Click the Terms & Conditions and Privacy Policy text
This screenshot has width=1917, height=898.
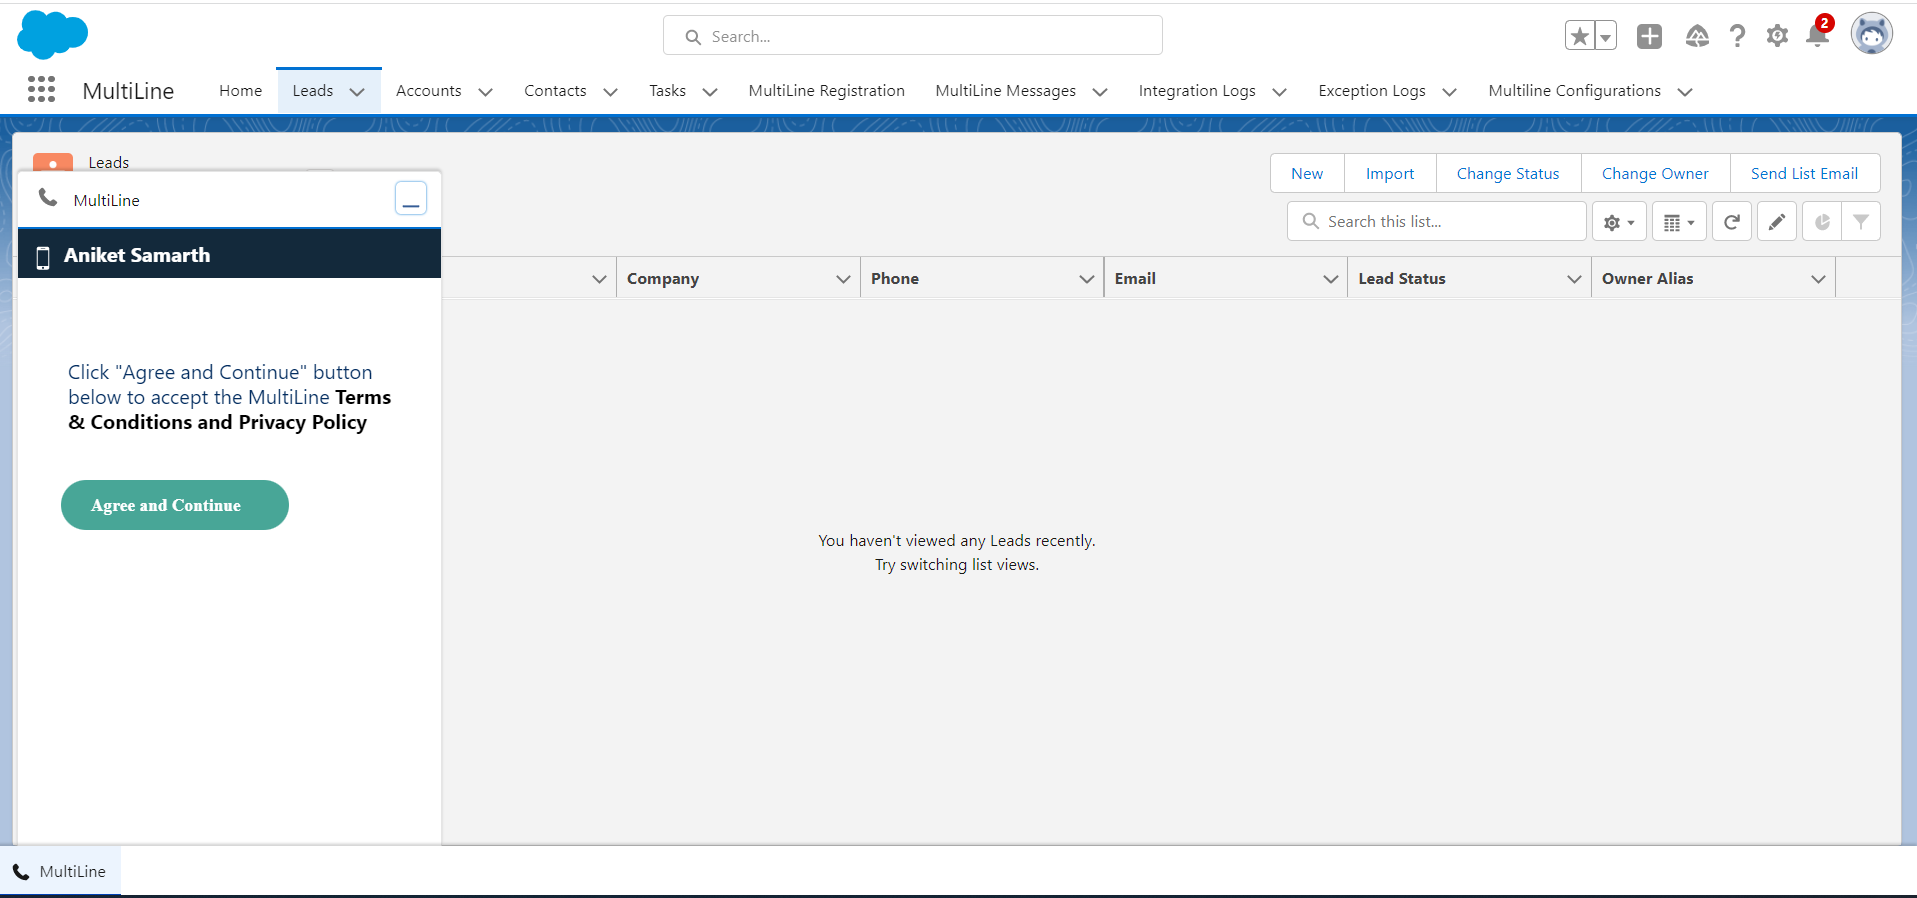(230, 410)
